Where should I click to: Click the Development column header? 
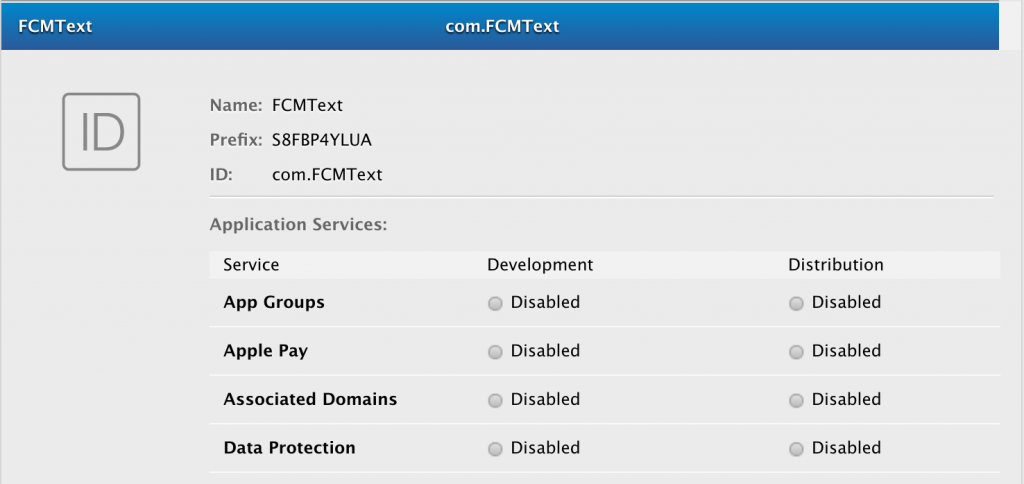point(540,265)
